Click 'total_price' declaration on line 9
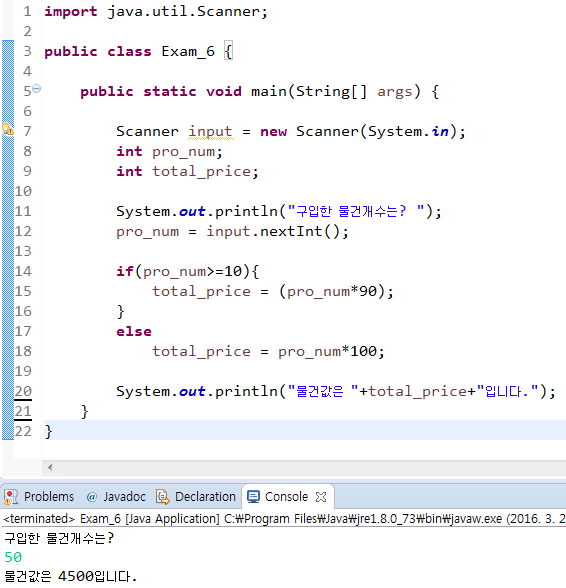The width and height of the screenshot is (566, 588). click(201, 172)
